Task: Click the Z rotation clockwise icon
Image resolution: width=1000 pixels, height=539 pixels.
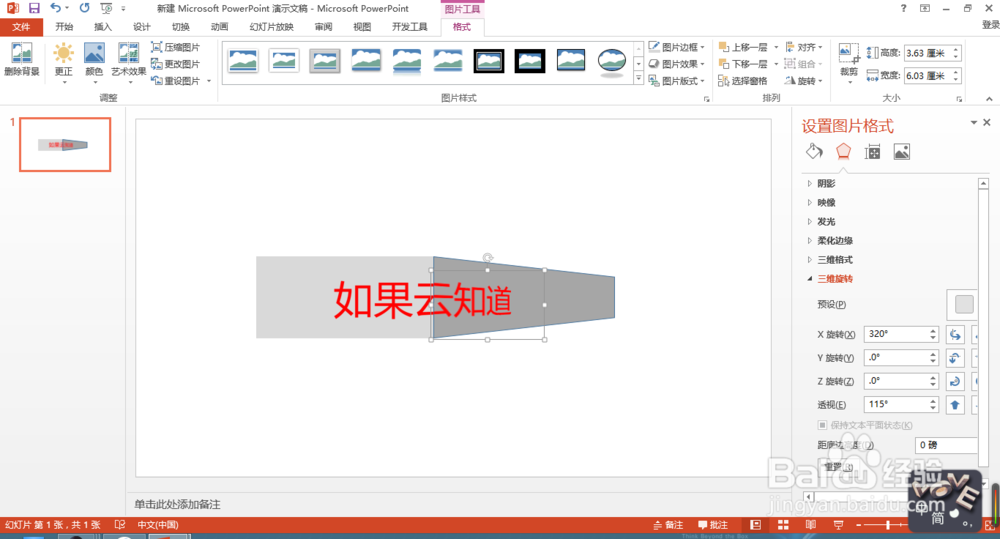Action: (x=955, y=381)
